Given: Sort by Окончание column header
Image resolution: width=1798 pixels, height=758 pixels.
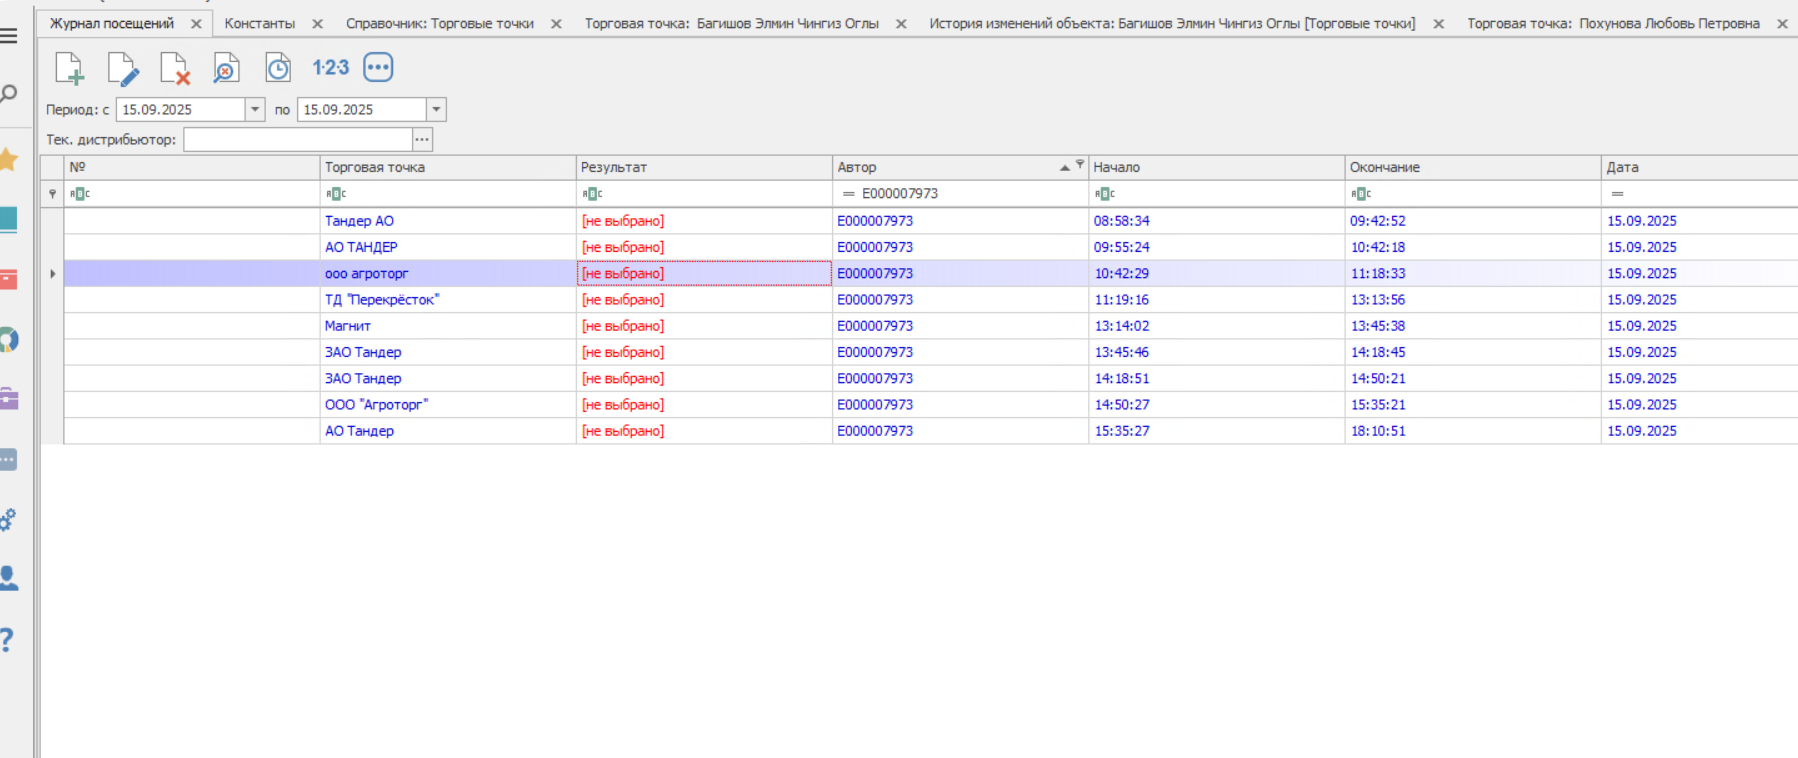Looking at the screenshot, I should (1473, 168).
